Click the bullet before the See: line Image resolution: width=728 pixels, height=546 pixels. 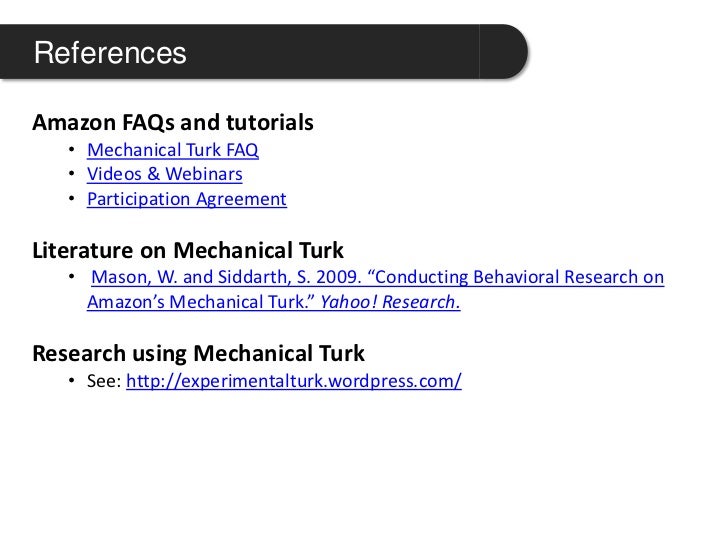72,381
